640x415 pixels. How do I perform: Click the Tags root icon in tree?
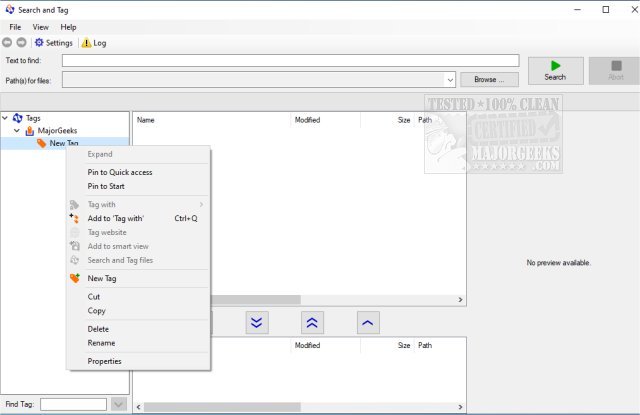pyautogui.click(x=17, y=118)
